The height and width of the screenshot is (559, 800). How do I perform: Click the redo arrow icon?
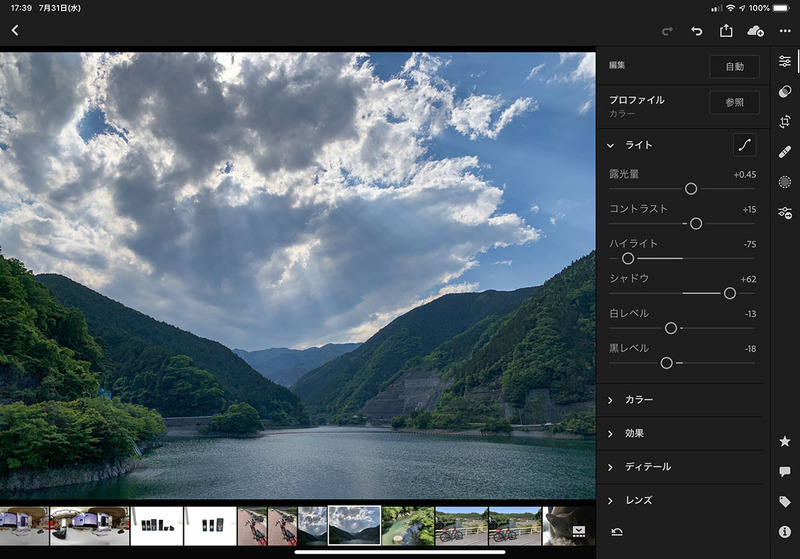(x=667, y=32)
